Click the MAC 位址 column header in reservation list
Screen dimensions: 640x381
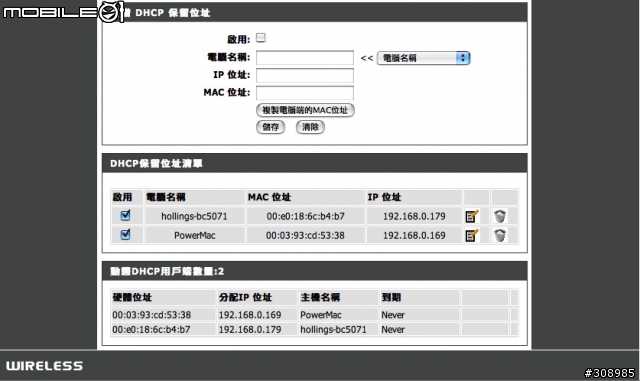269,197
